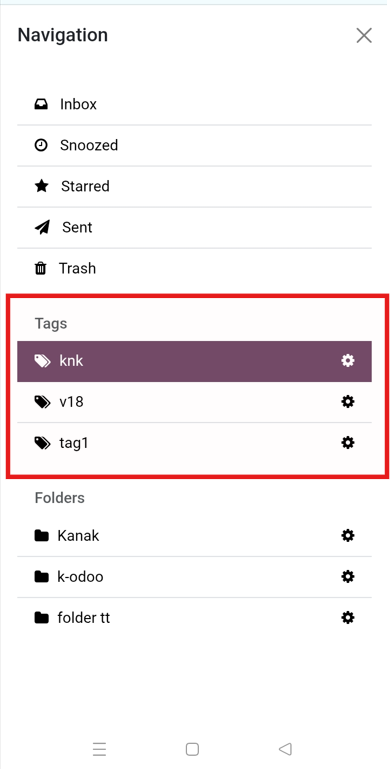Screen dimensions: 390x769
Task: Select the knk tag
Action: click(194, 361)
